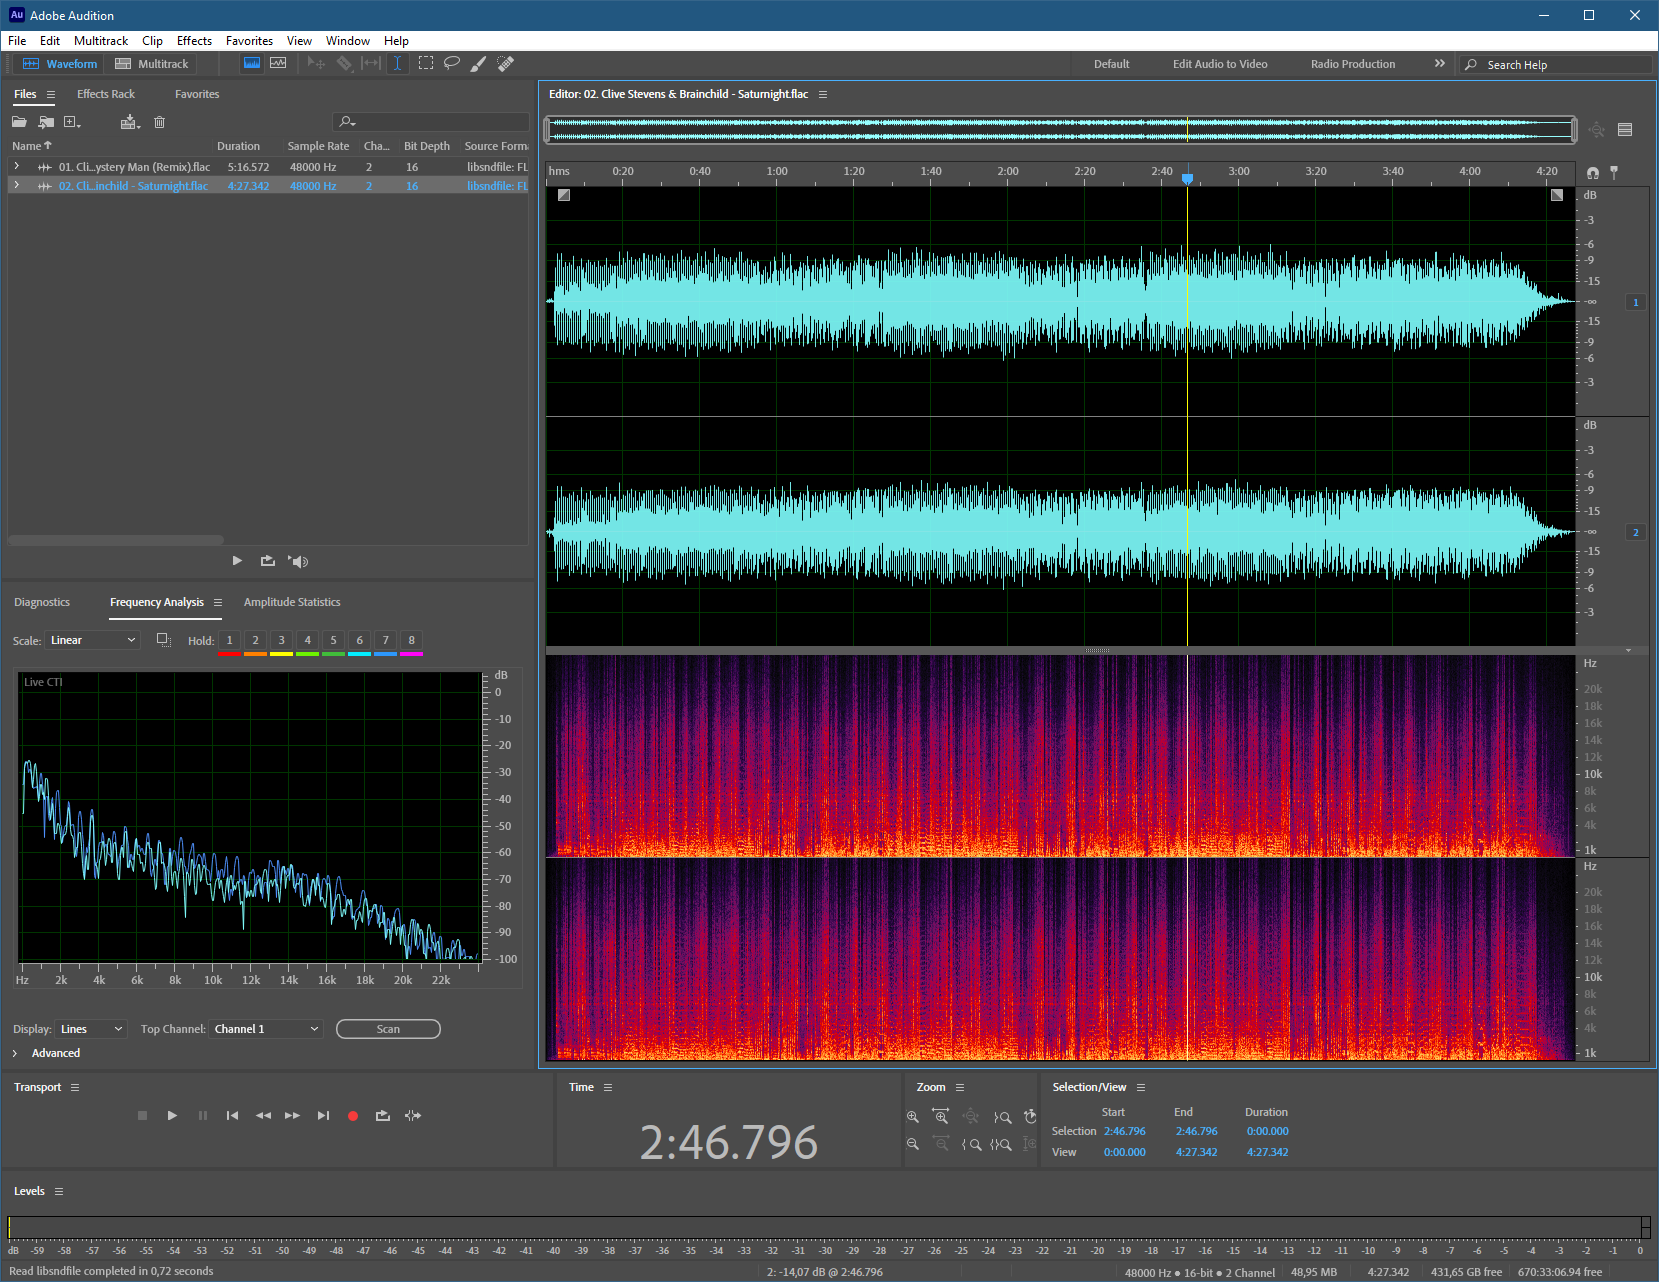Open the Effects menu
The width and height of the screenshot is (1659, 1282).
click(x=194, y=41)
